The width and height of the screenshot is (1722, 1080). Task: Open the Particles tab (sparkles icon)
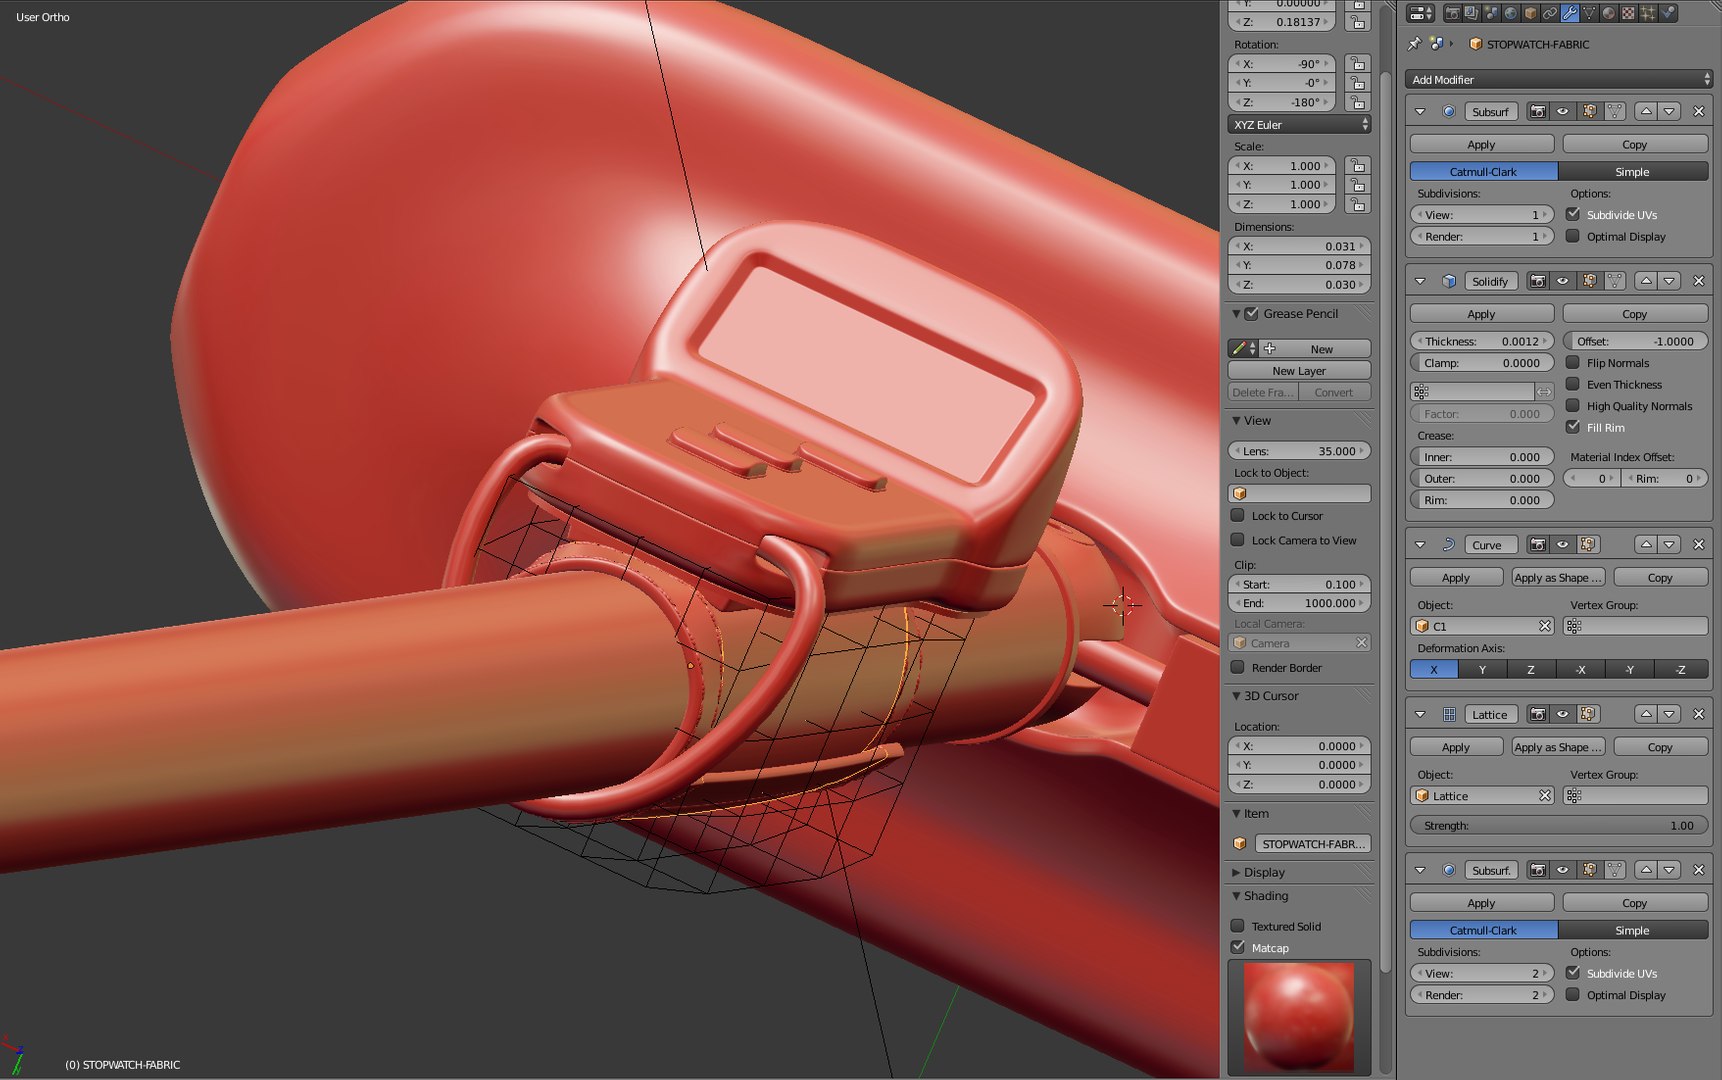coord(1648,13)
